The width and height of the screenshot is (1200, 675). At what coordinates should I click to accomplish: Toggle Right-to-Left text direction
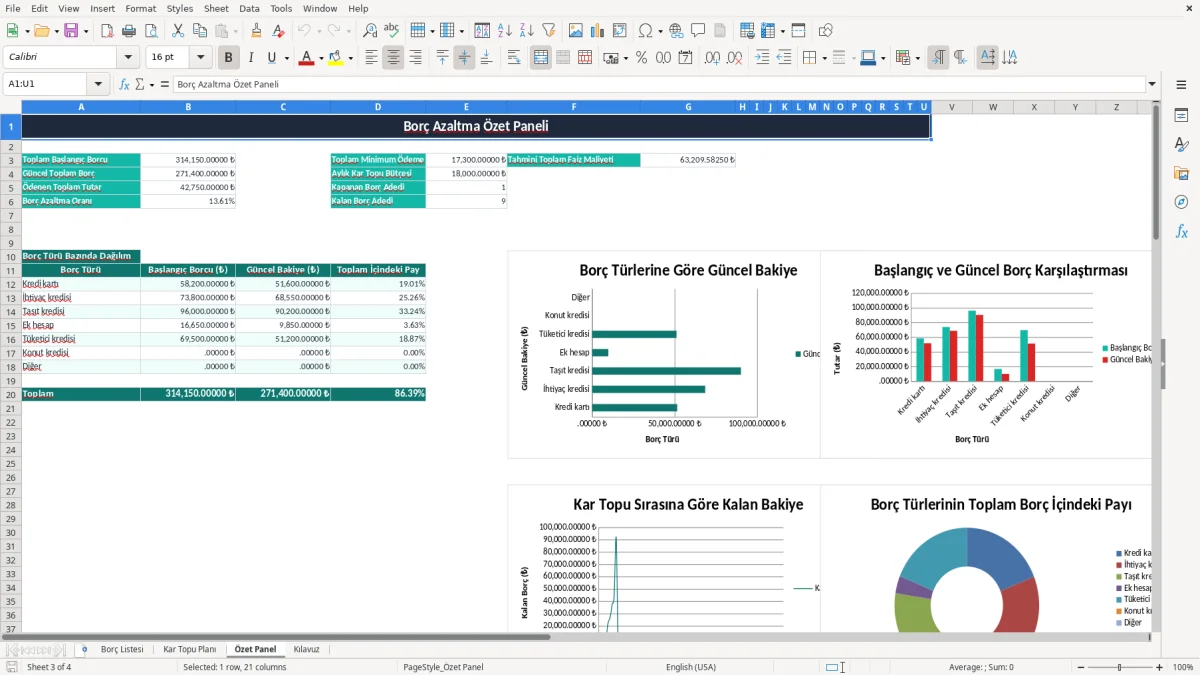(960, 58)
